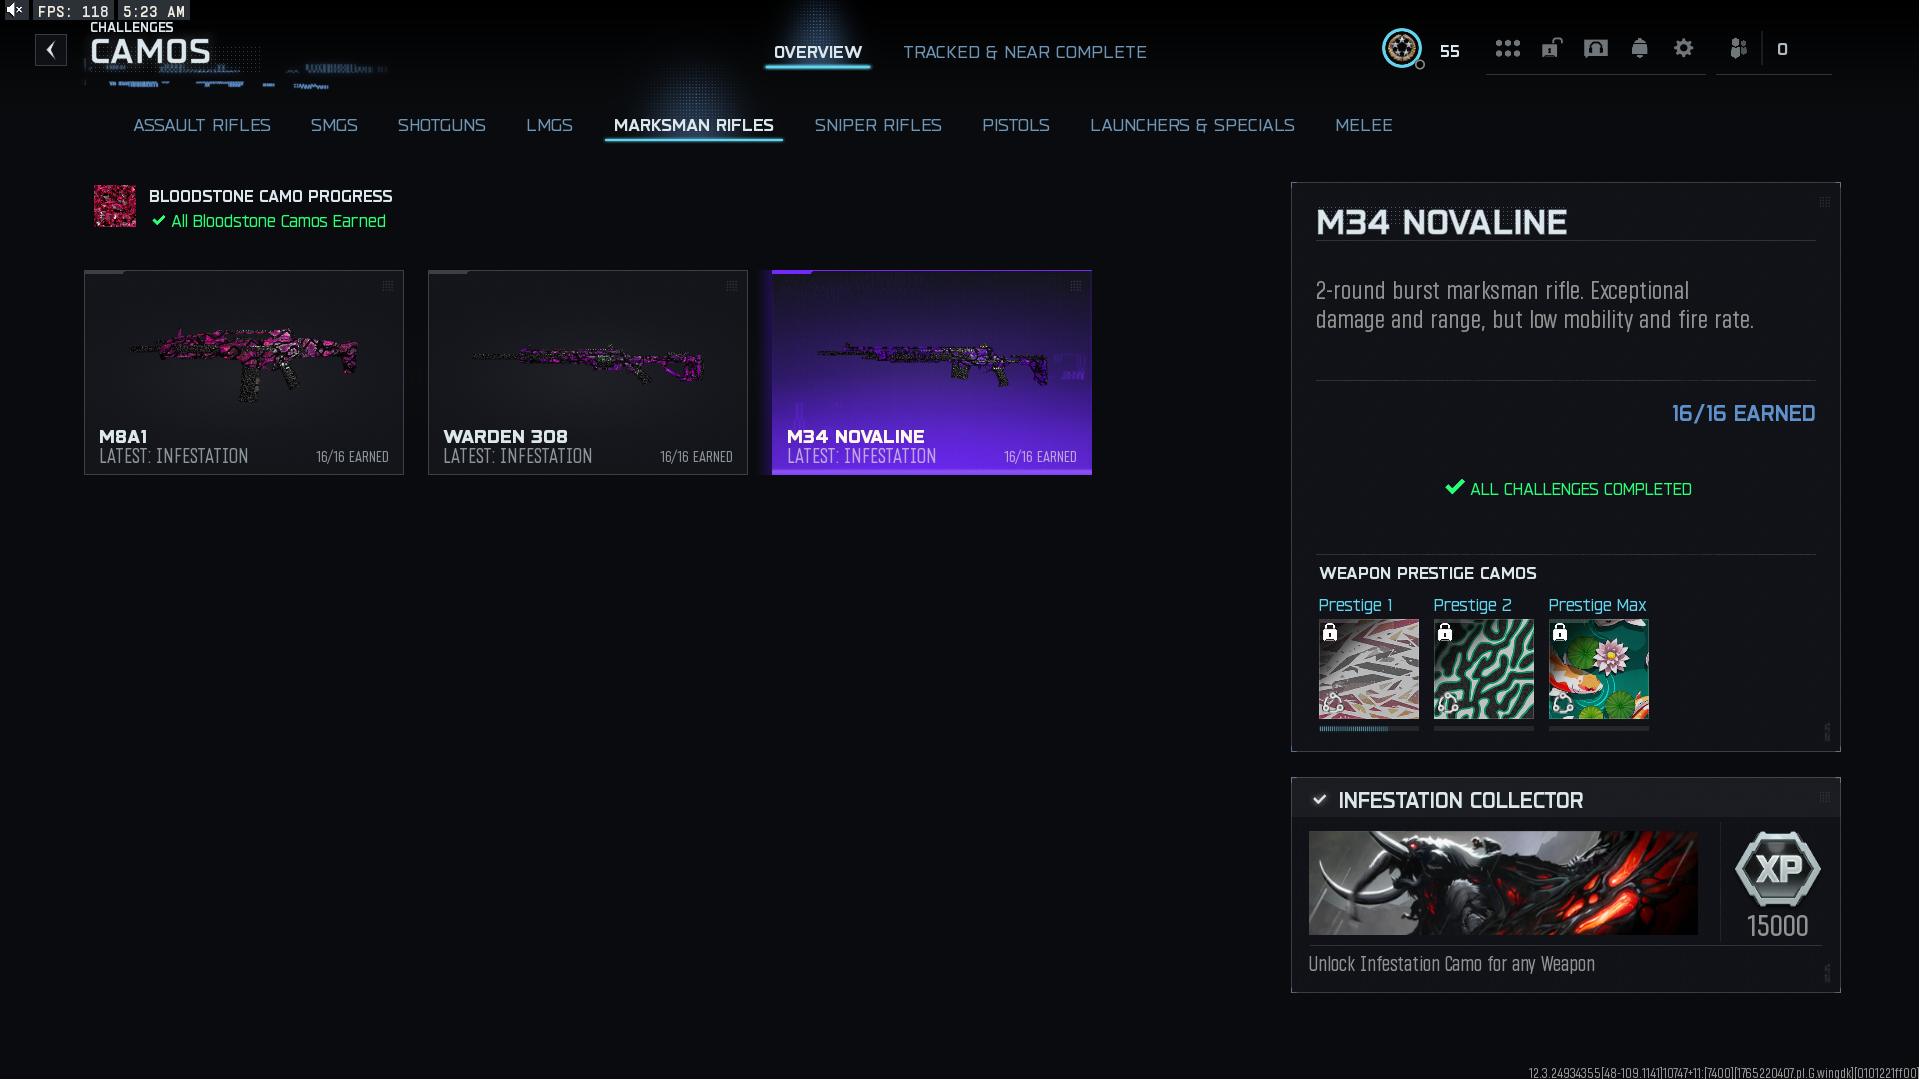Open the settings gear
The width and height of the screenshot is (1919, 1079).
tap(1683, 48)
